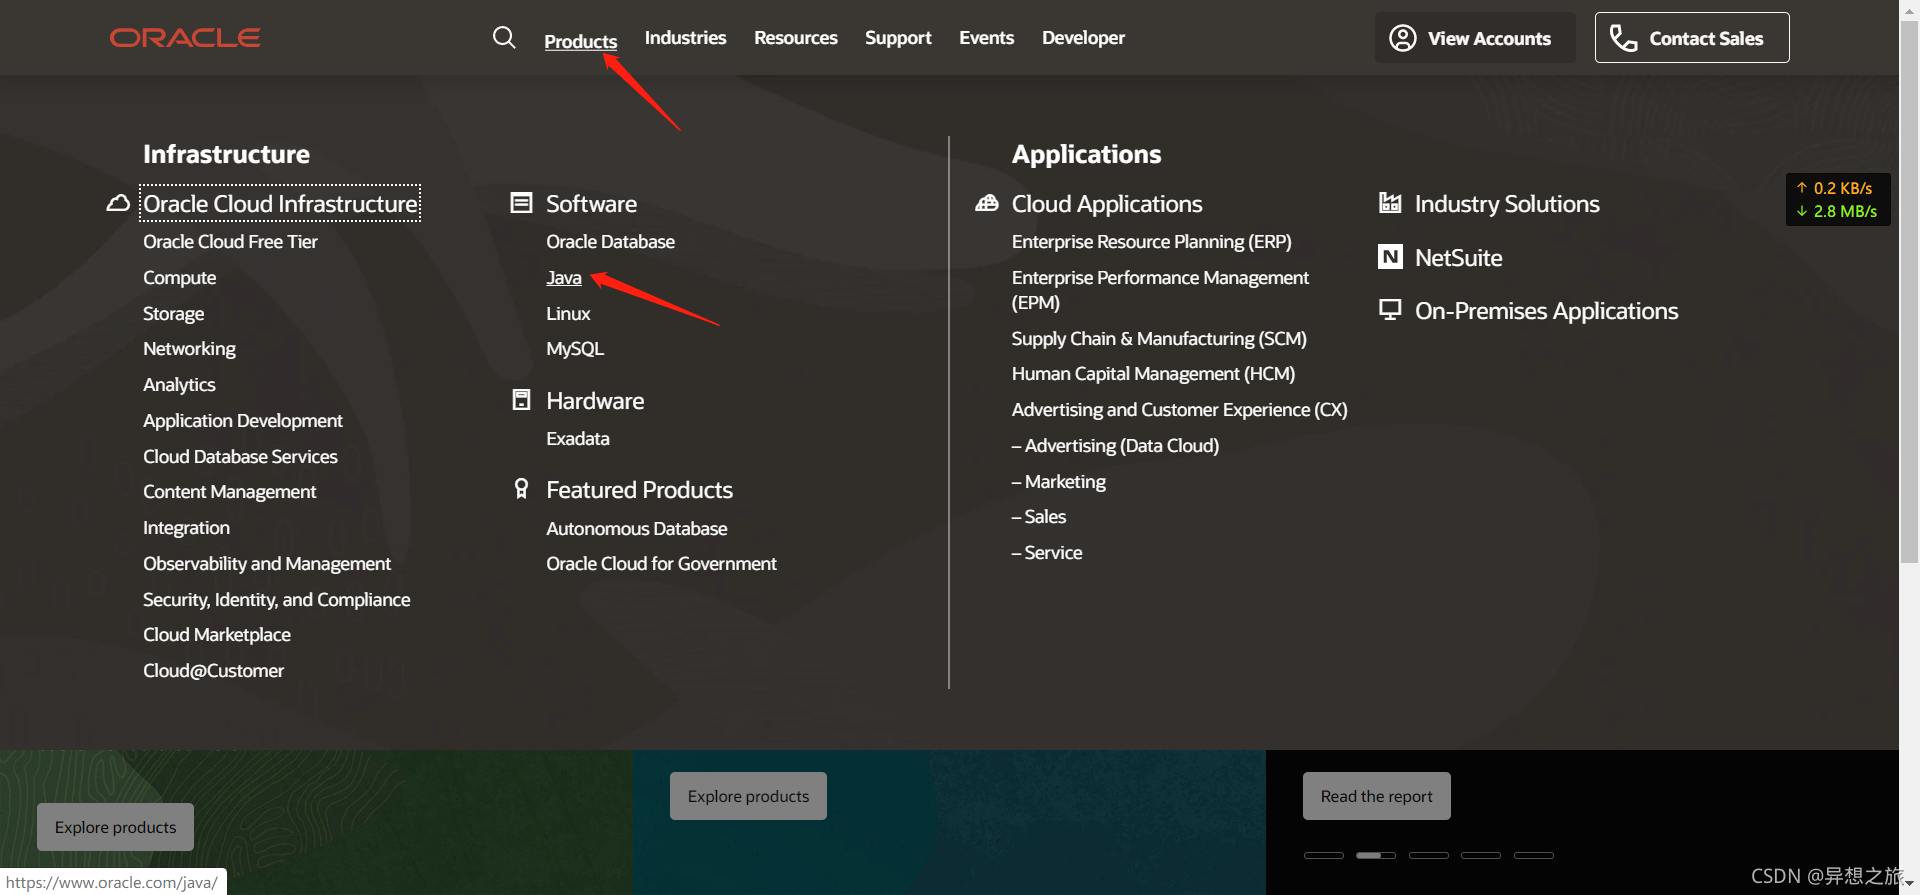Image resolution: width=1920 pixels, height=895 pixels.
Task: Open Cloud@Customer
Action: [213, 671]
